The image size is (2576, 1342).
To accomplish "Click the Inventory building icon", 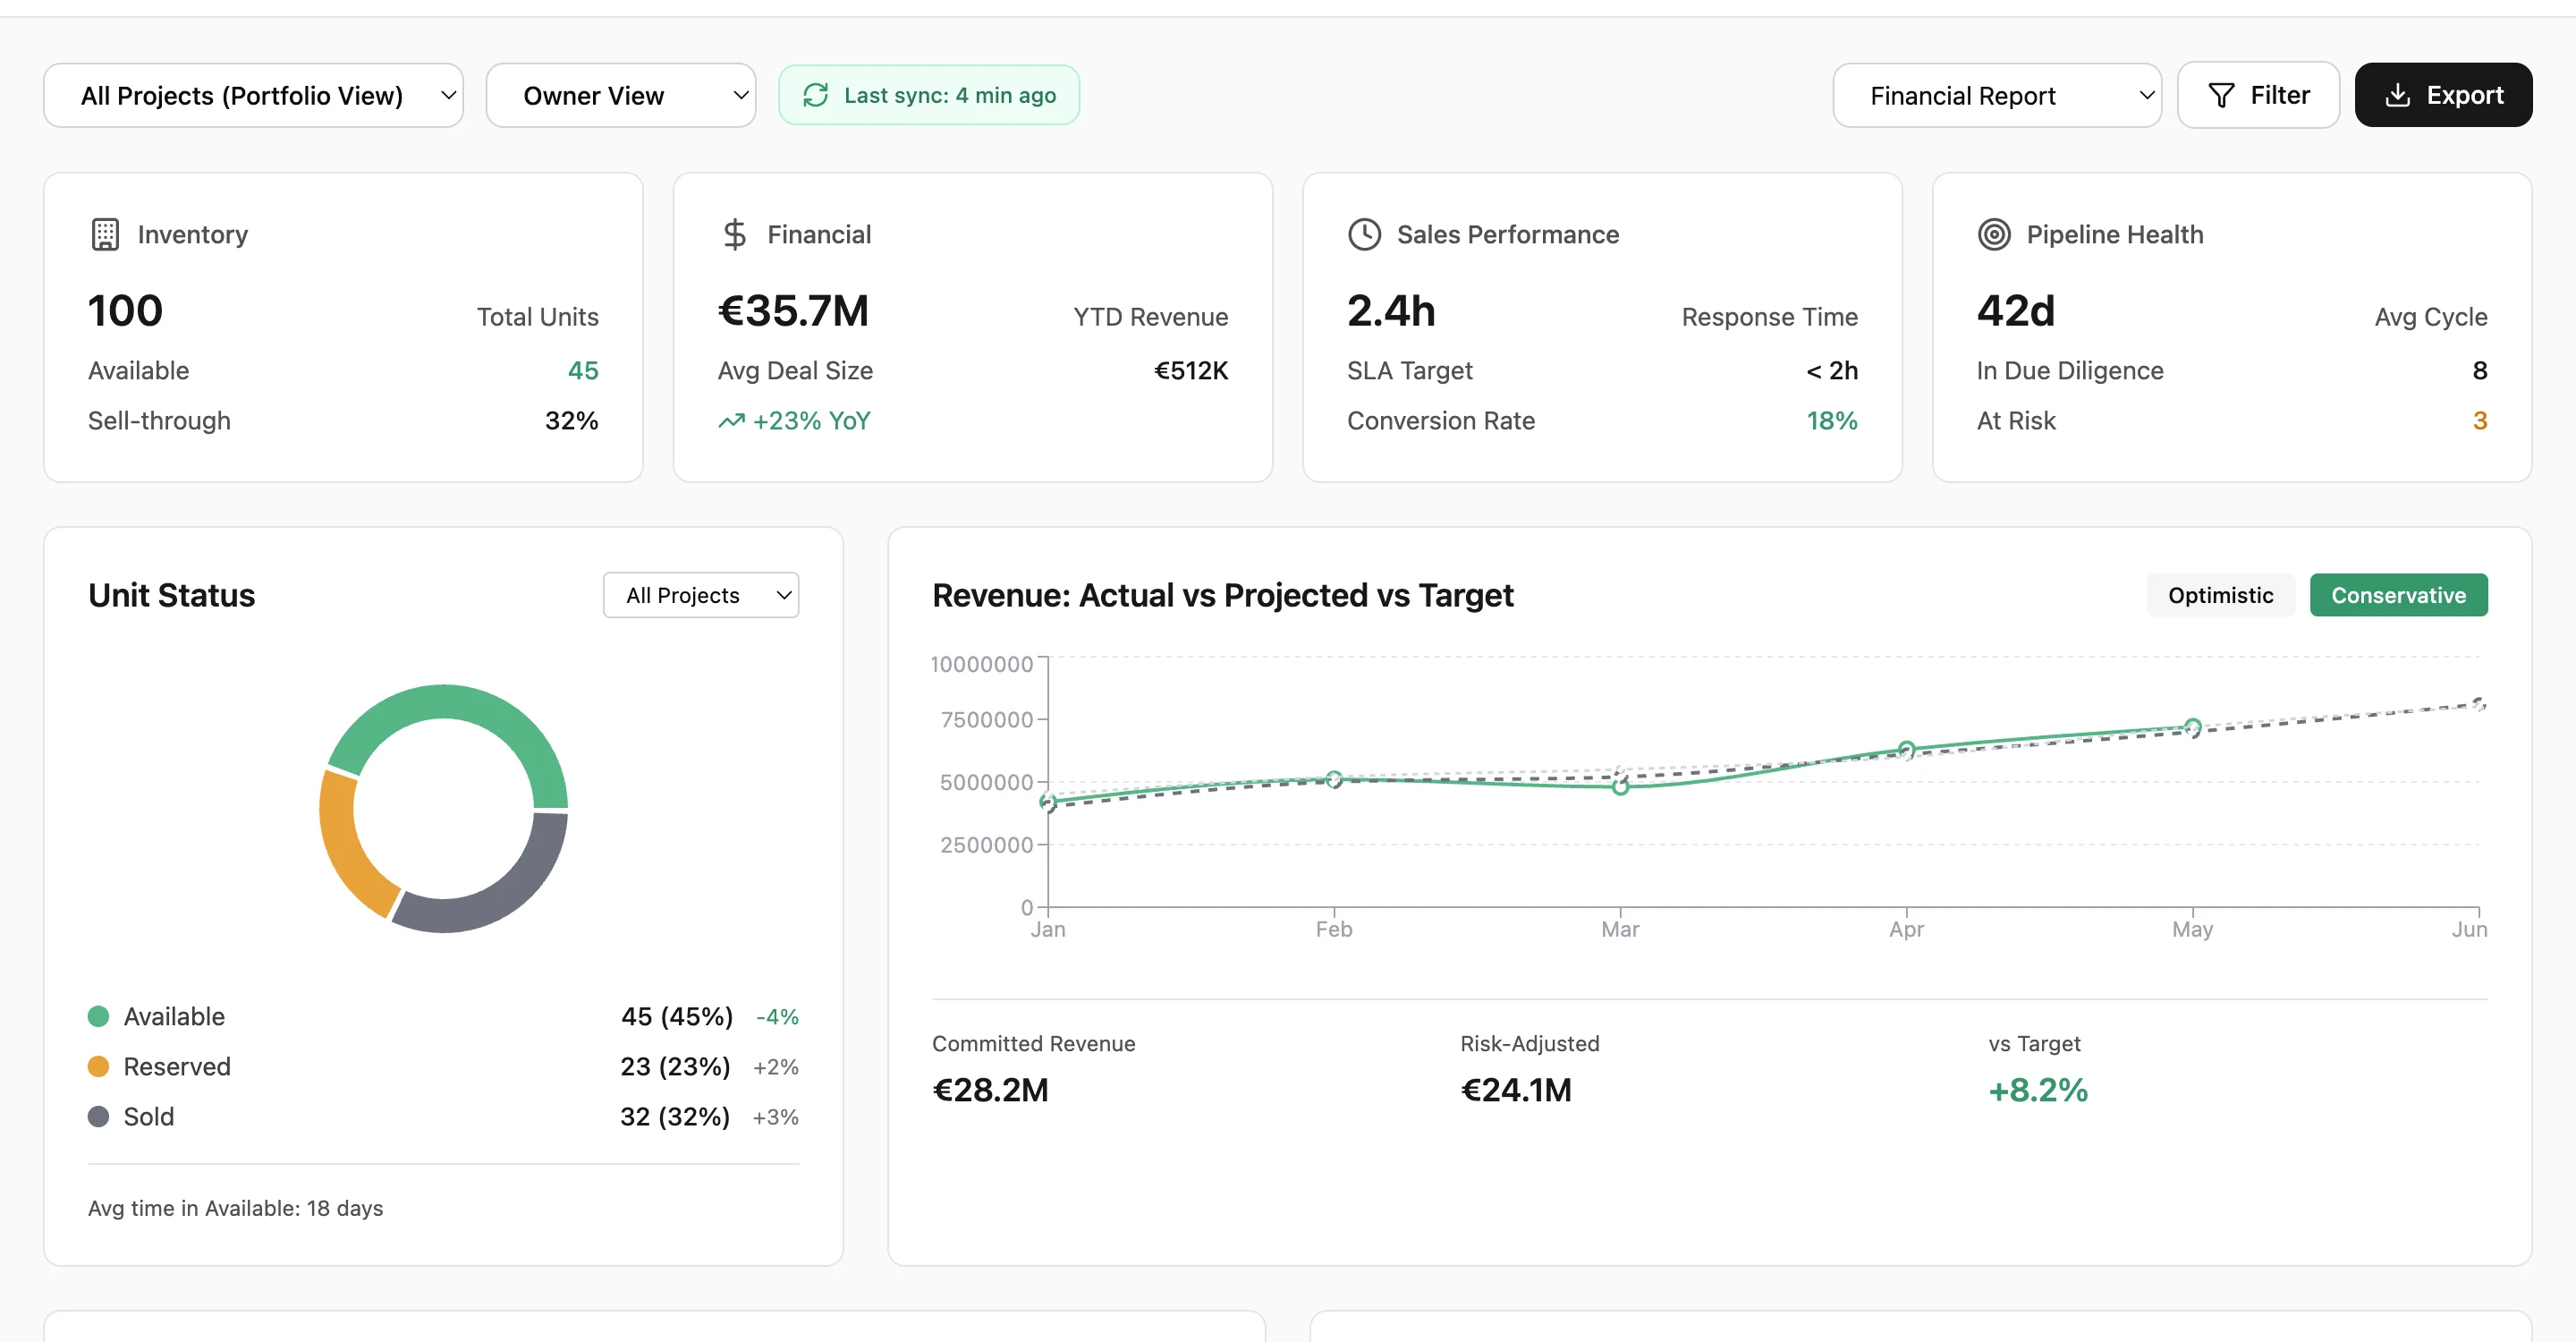I will [x=107, y=234].
